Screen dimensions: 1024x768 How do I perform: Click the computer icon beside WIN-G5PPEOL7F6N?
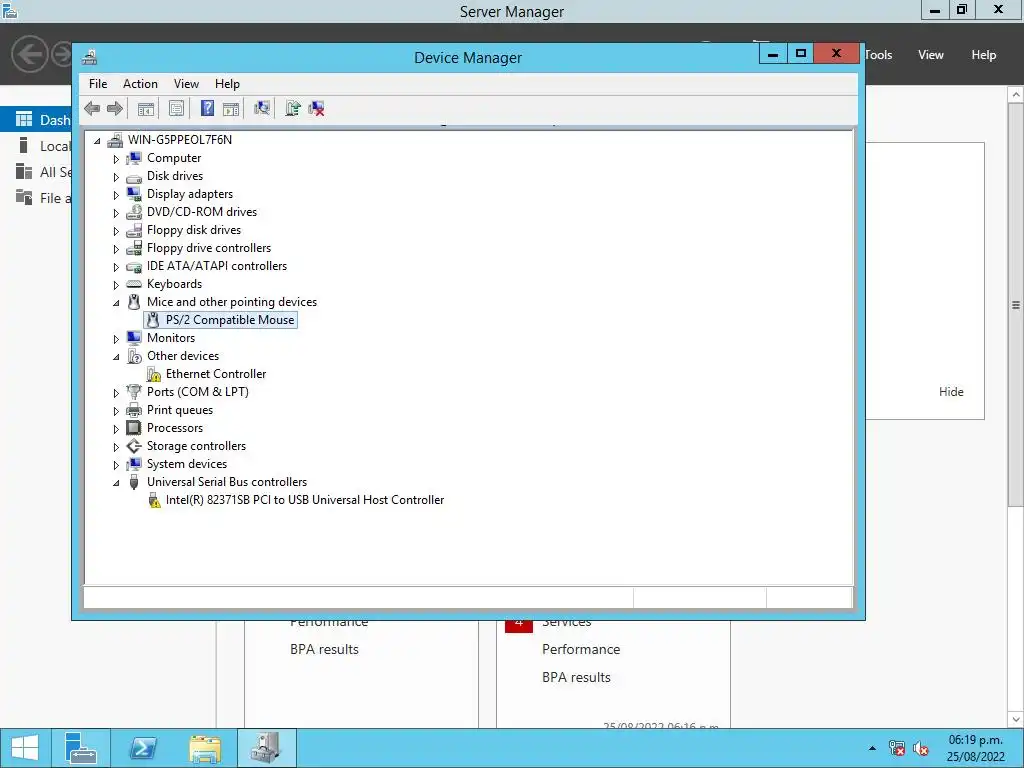(x=115, y=140)
